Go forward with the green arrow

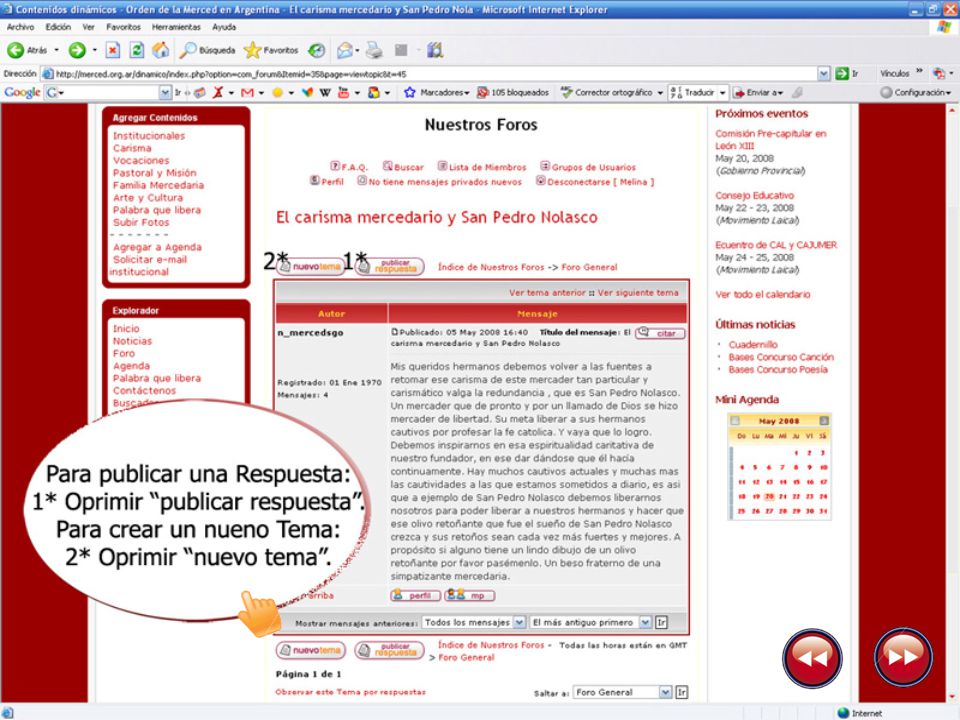click(77, 50)
